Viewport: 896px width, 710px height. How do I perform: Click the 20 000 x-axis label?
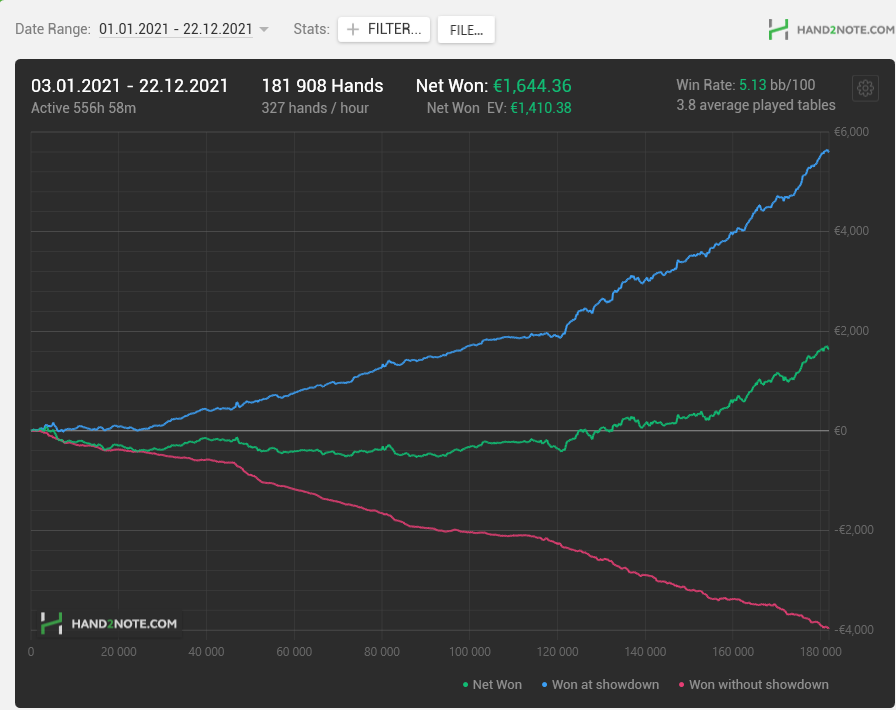point(118,652)
